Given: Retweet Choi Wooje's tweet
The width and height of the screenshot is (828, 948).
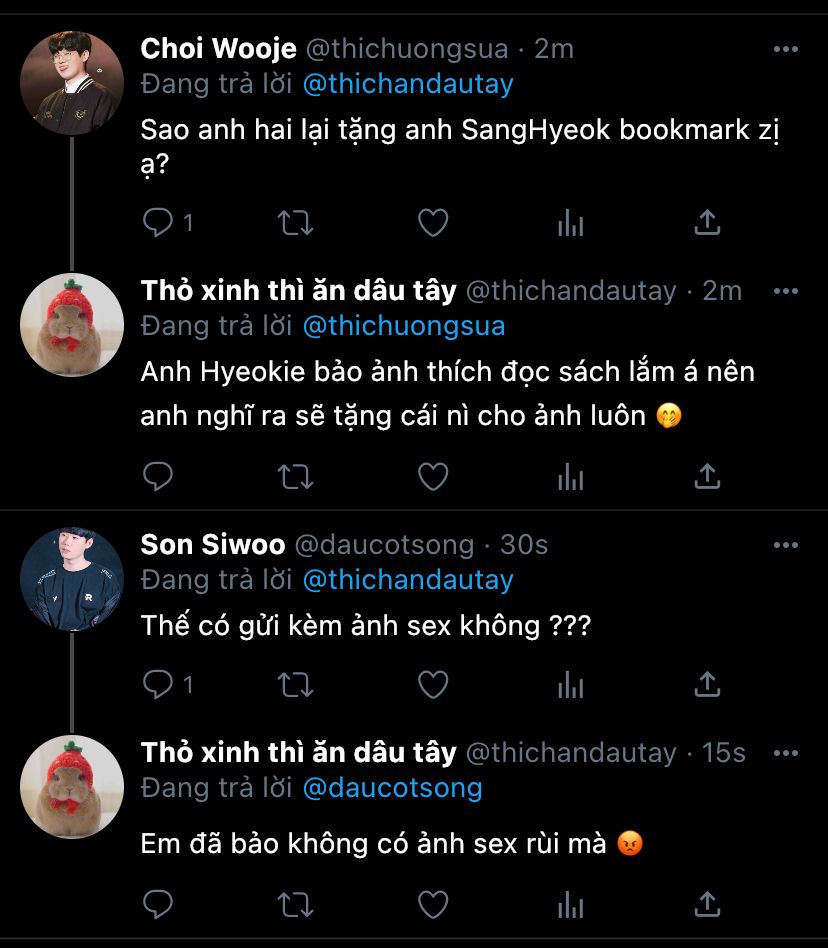Looking at the screenshot, I should coord(295,223).
